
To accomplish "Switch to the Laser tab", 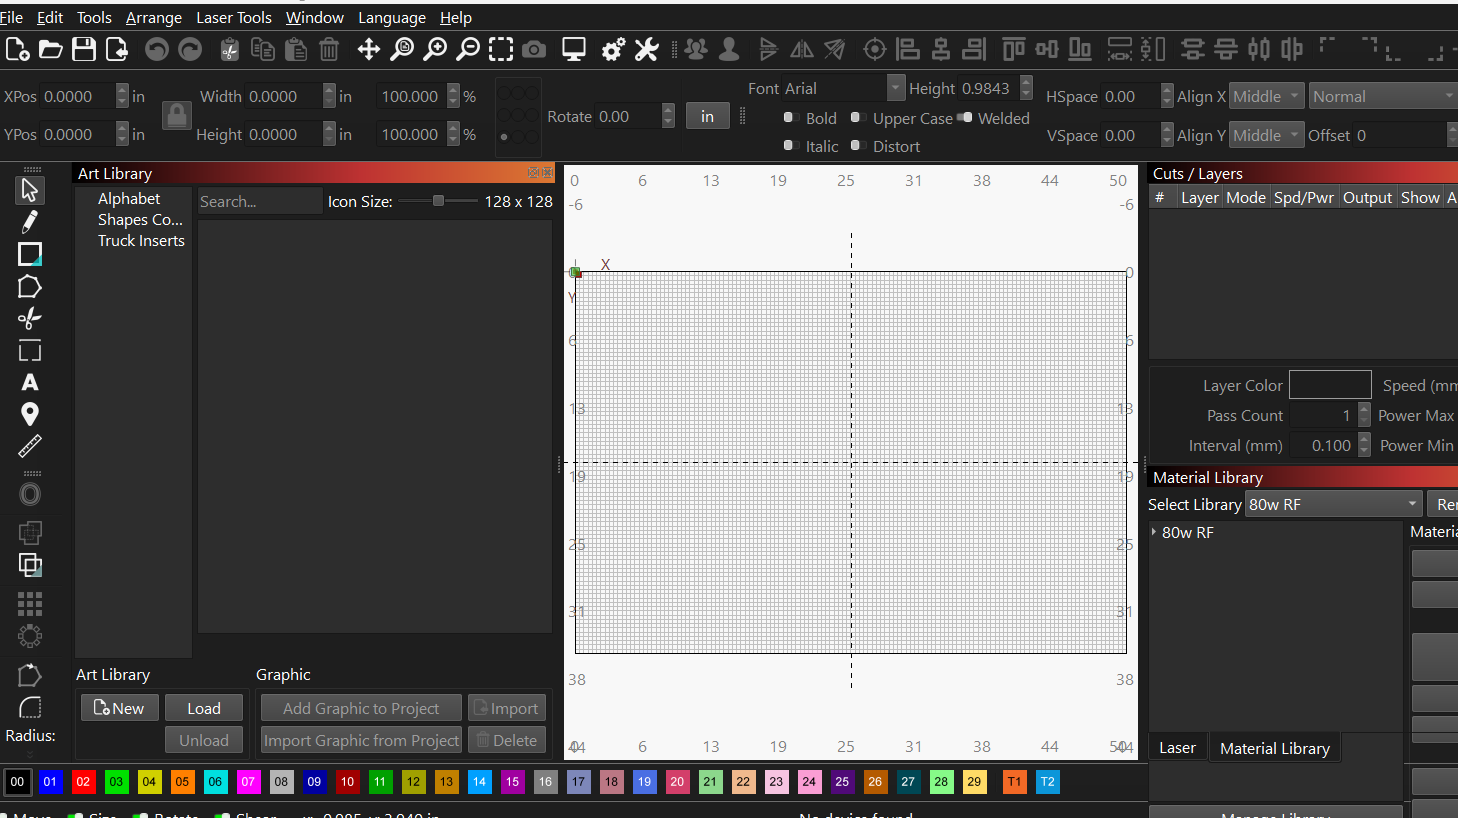I will pos(1177,748).
